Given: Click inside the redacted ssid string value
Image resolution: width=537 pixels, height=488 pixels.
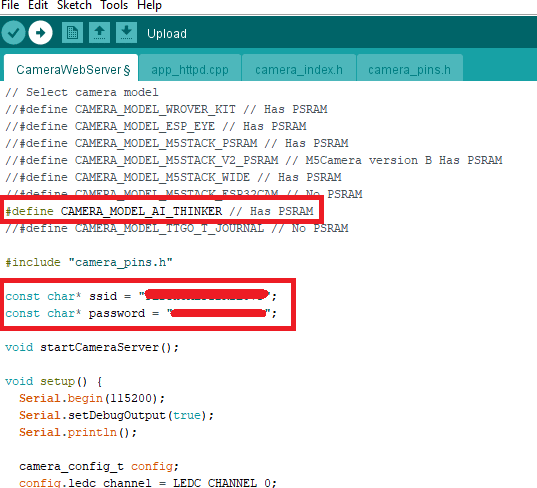Looking at the screenshot, I should tap(207, 295).
